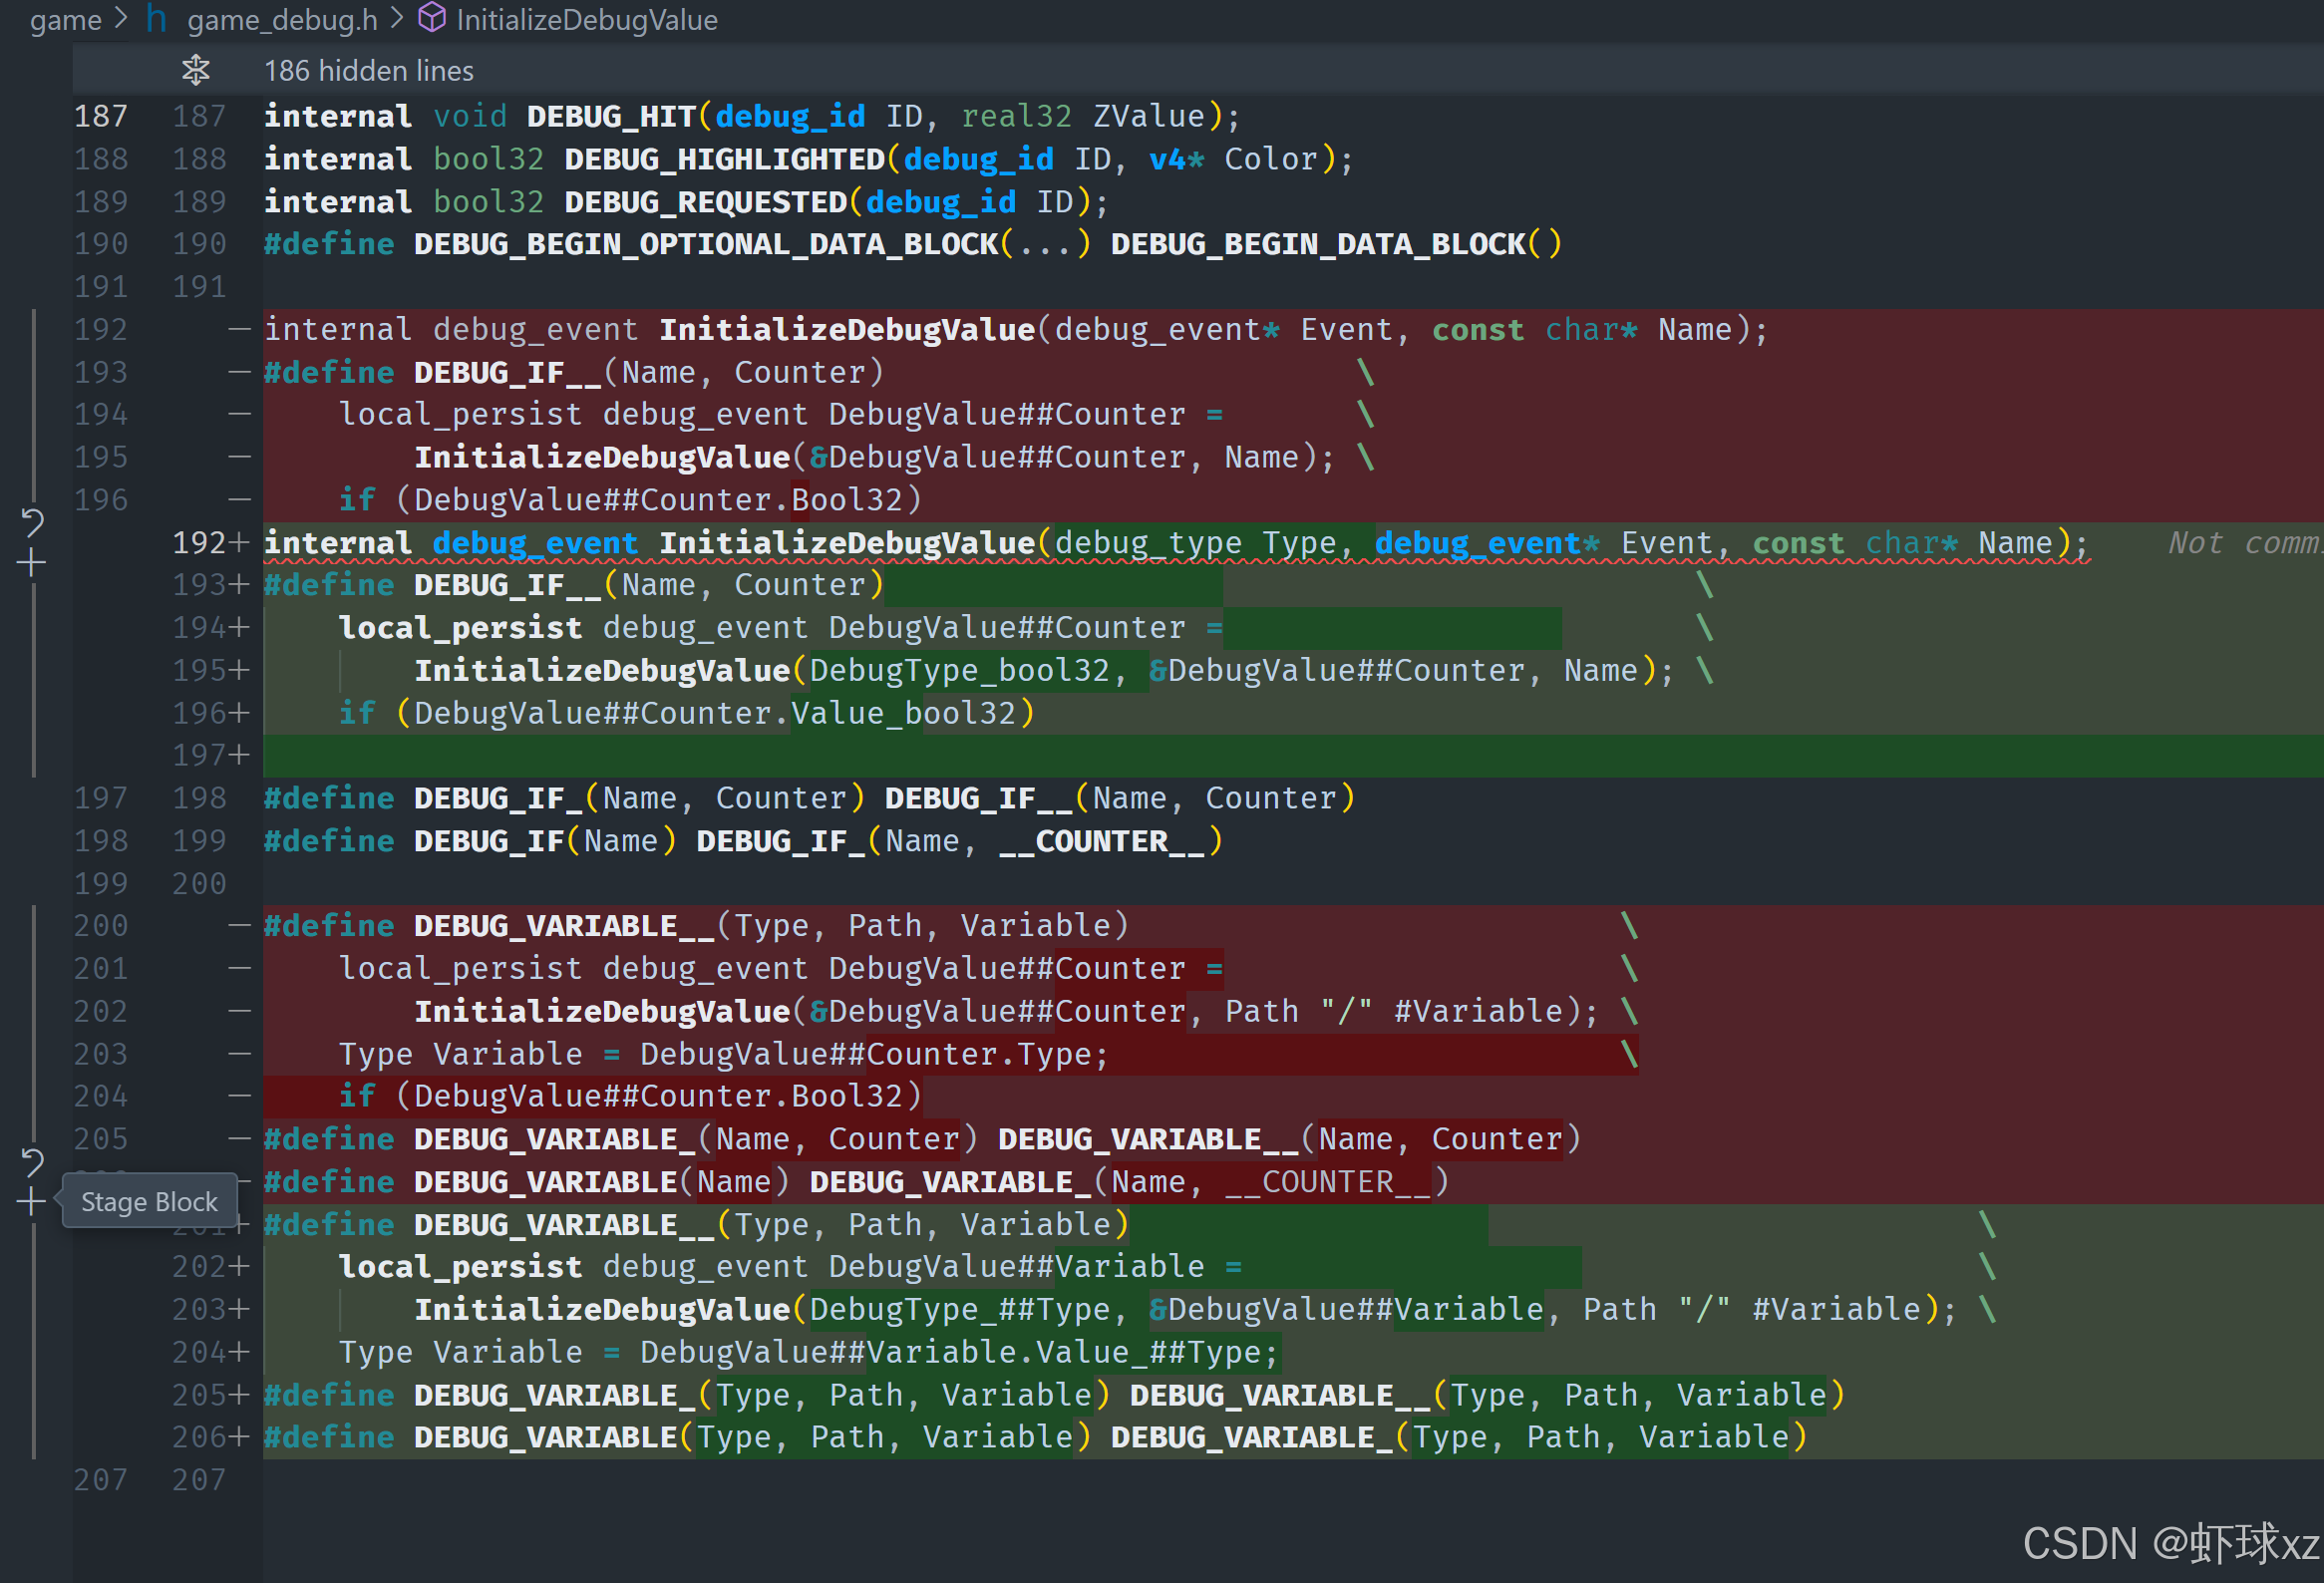Revert the DEBUG_VARIABLE change block with arrow icon
Screen dimensions: 2324x1583
32,1162
